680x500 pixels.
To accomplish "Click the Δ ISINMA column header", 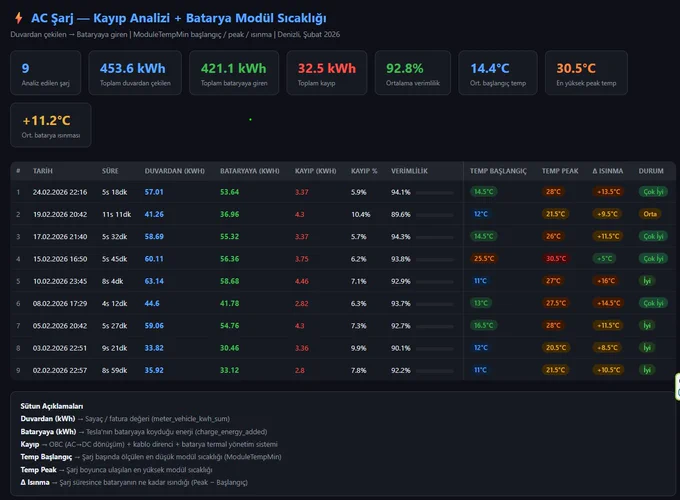I will pos(608,171).
